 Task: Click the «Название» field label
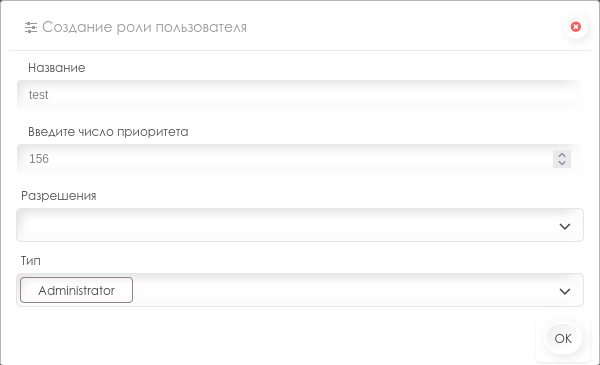click(57, 68)
